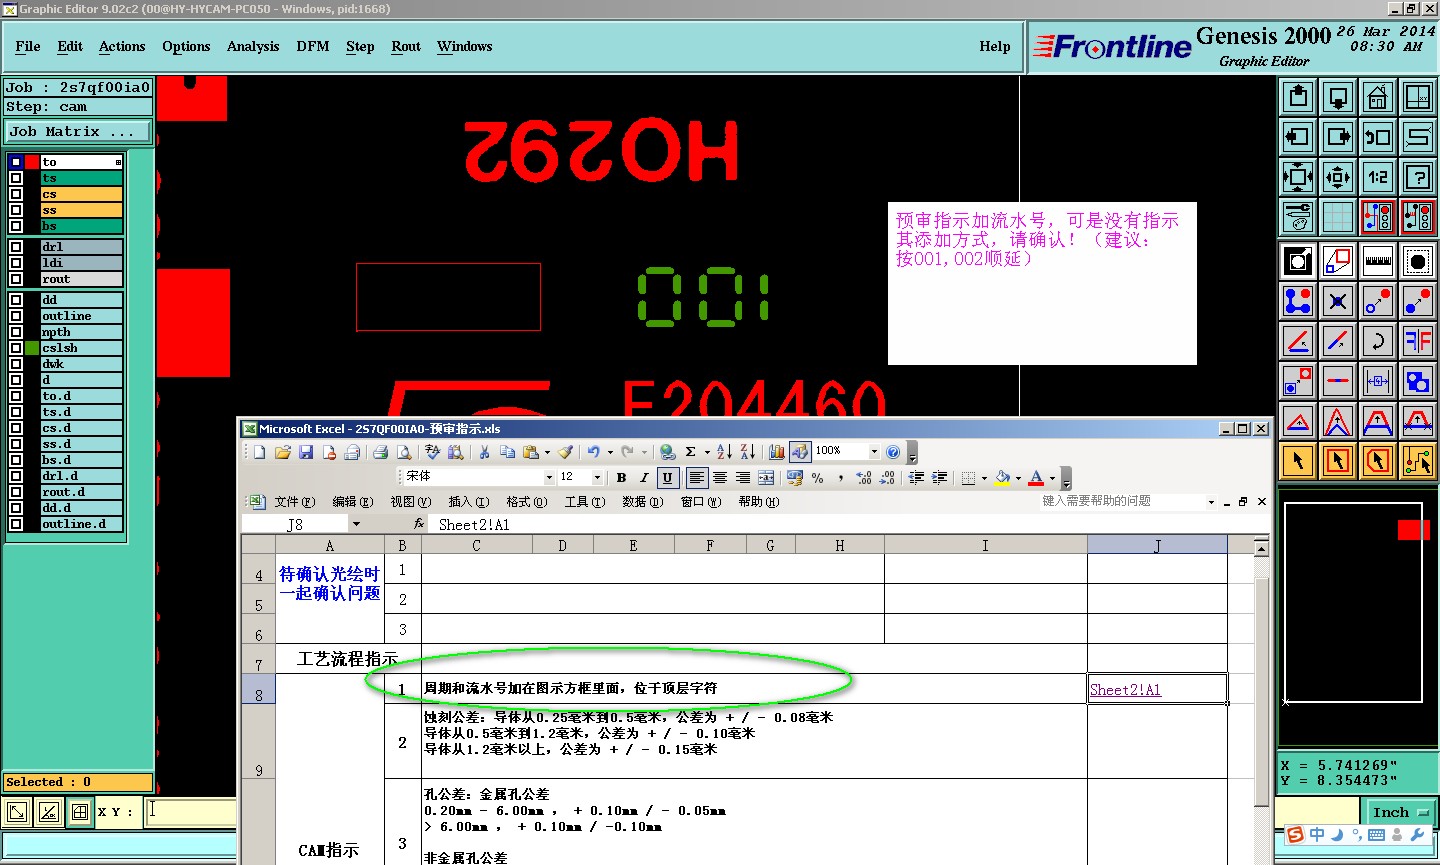Screen dimensions: 1440x865
Task: Select the dwk layer name
Action: 82,364
